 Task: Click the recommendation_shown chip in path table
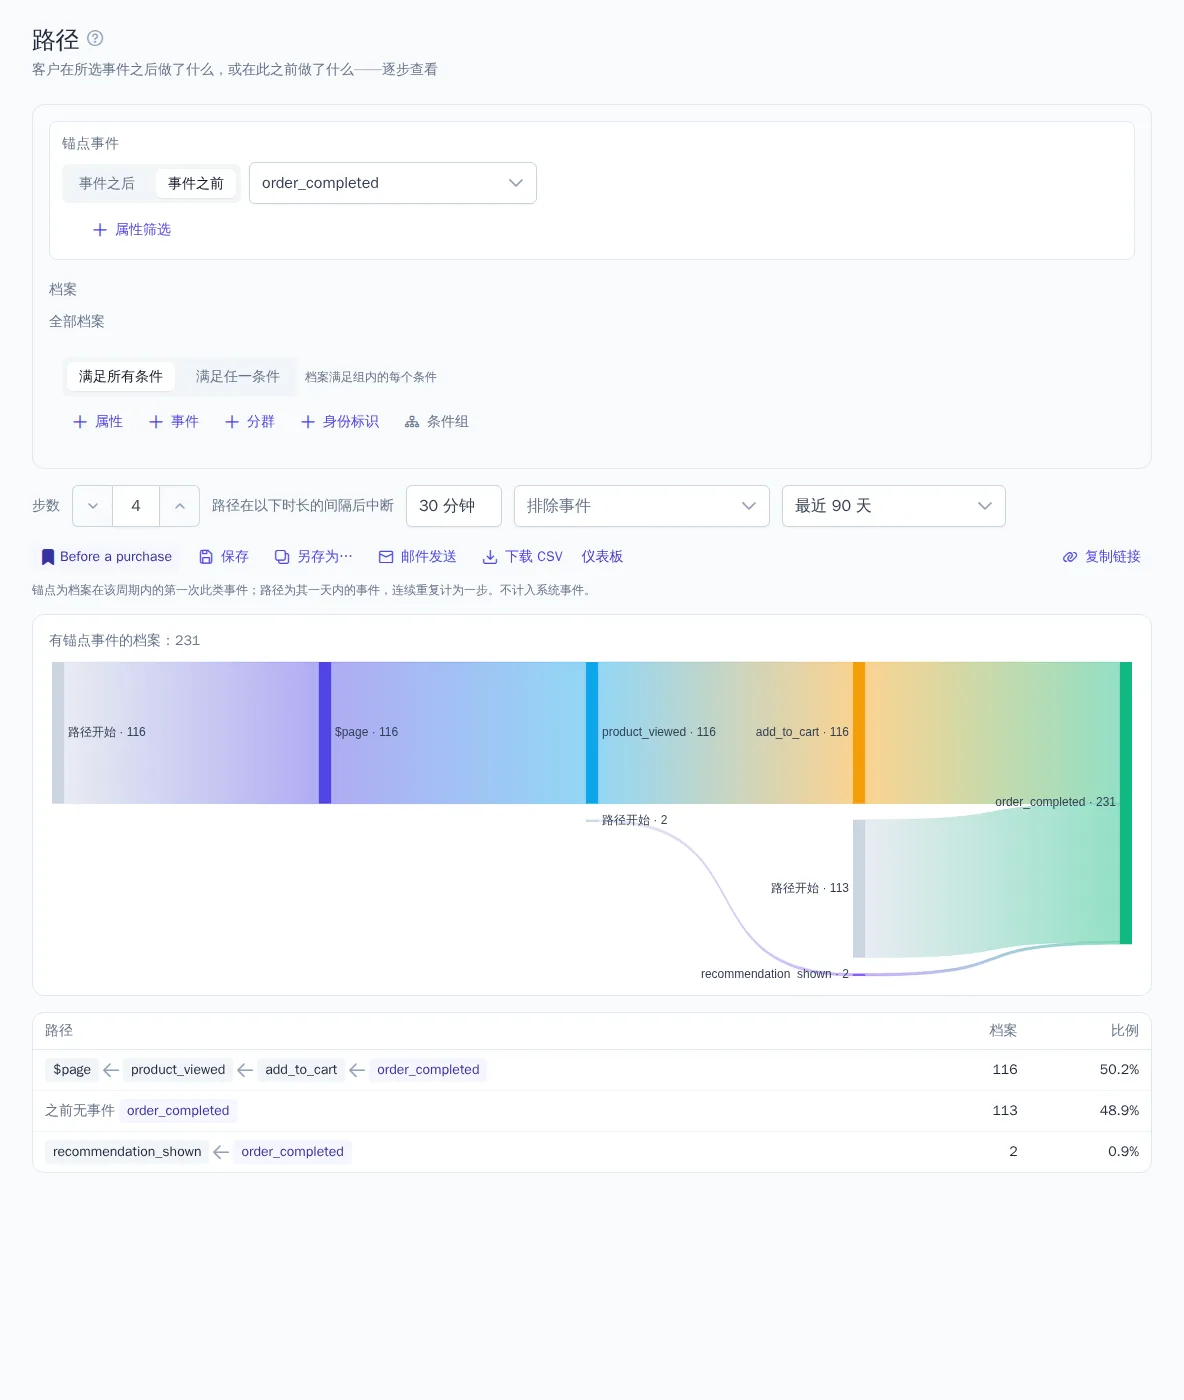[127, 1152]
